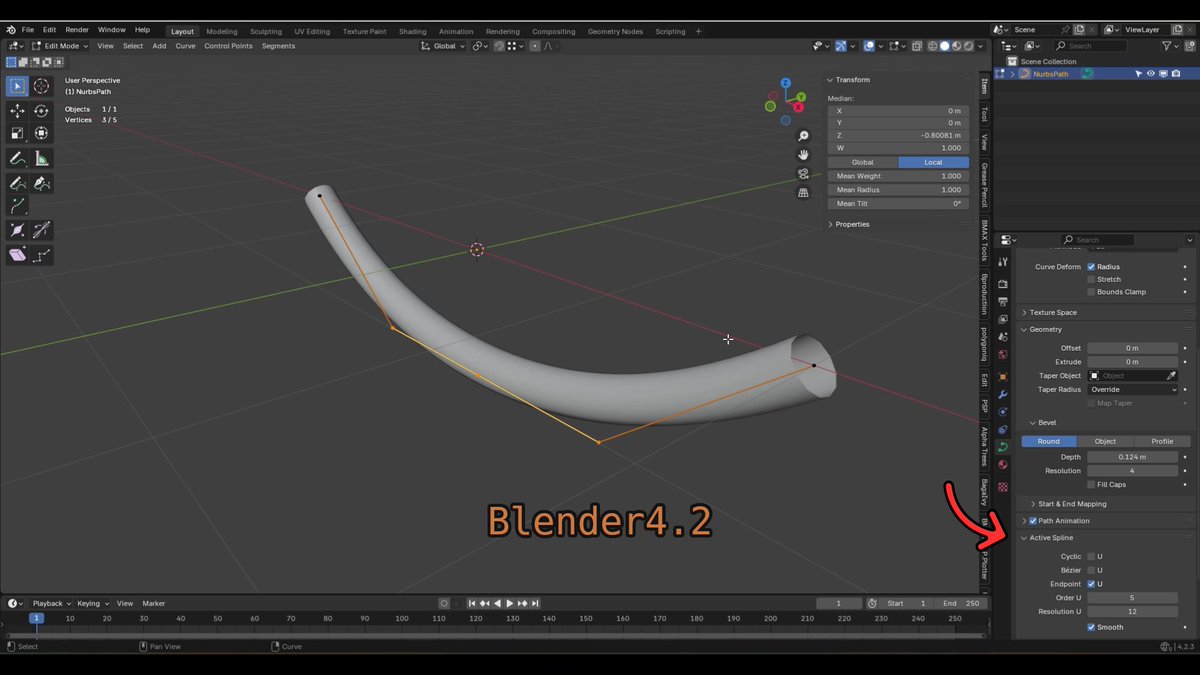Click the Pan view hand icon
This screenshot has width=1200, height=675.
coord(803,155)
